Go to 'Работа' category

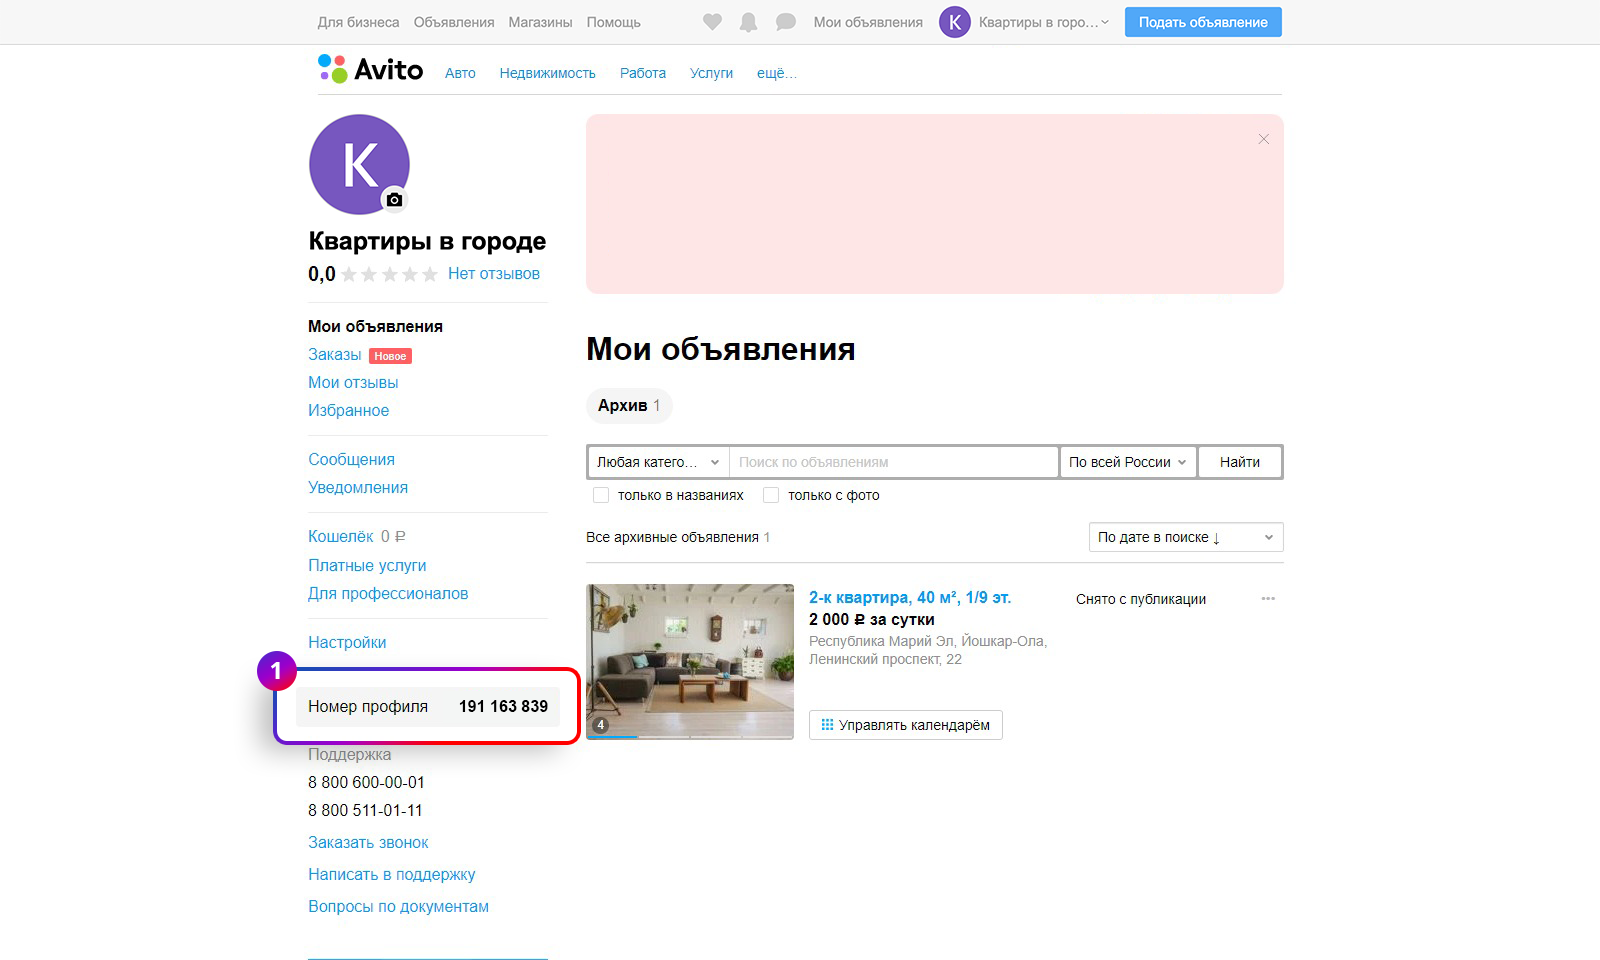[643, 73]
